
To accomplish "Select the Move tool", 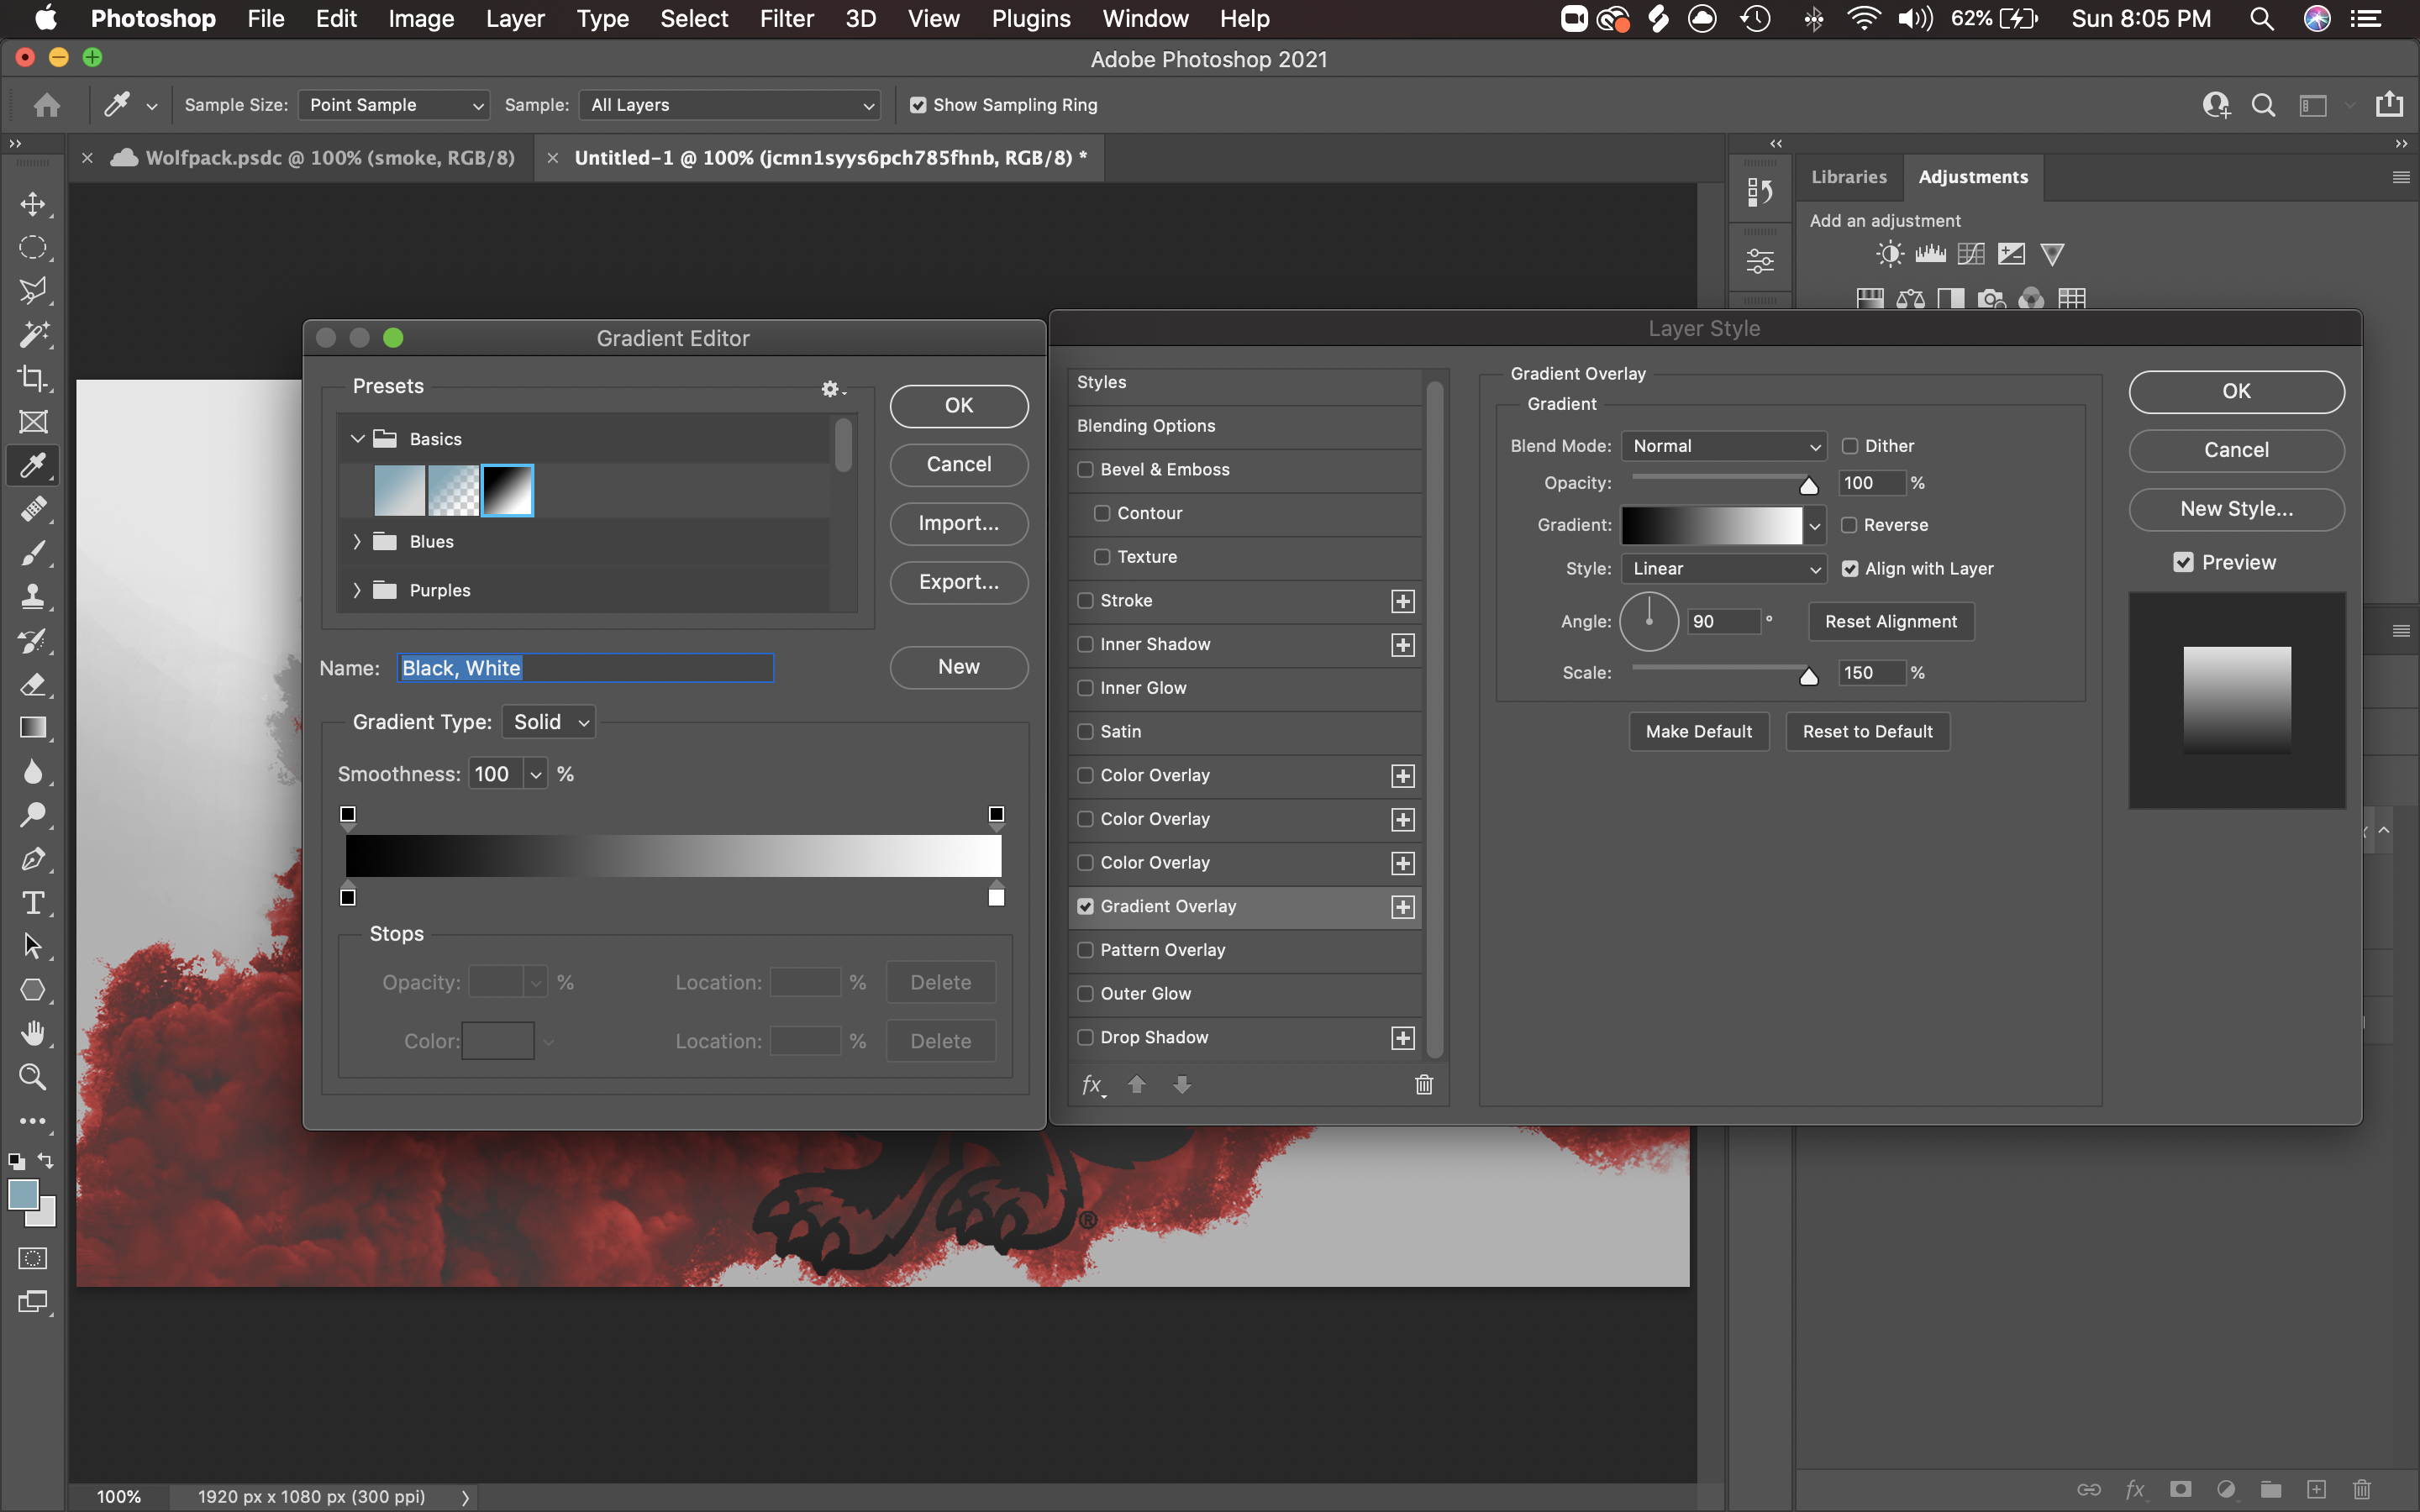I will [x=33, y=204].
